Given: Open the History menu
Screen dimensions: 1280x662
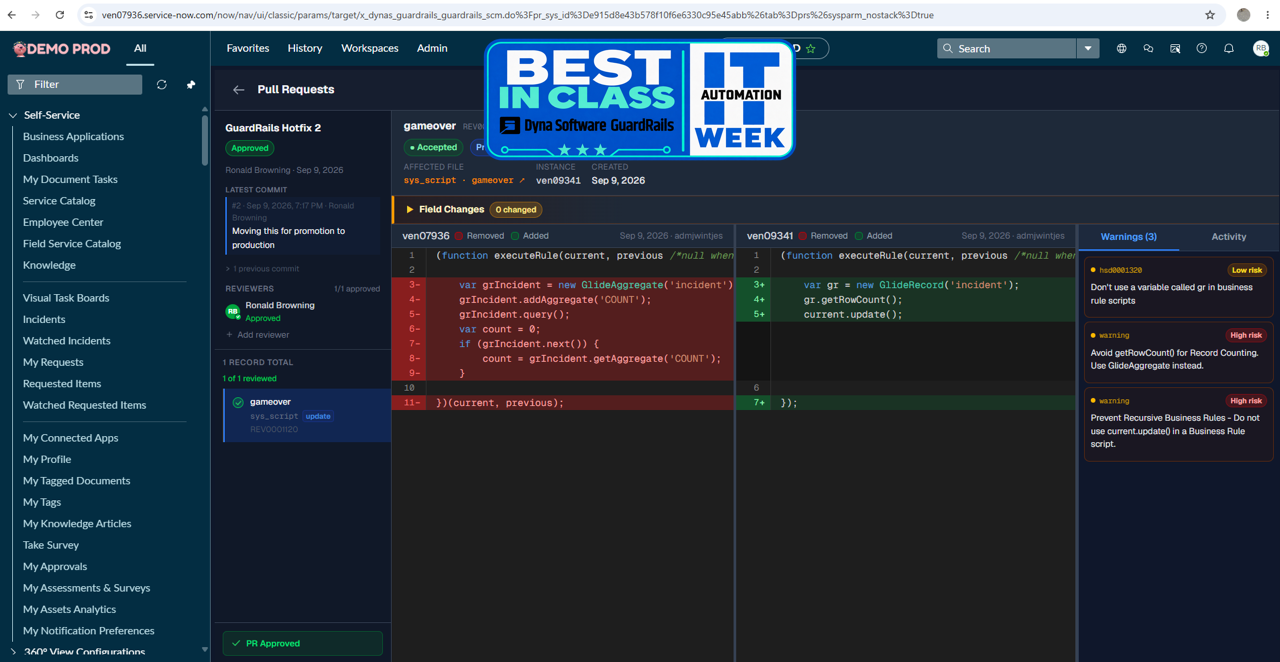Looking at the screenshot, I should (x=305, y=48).
